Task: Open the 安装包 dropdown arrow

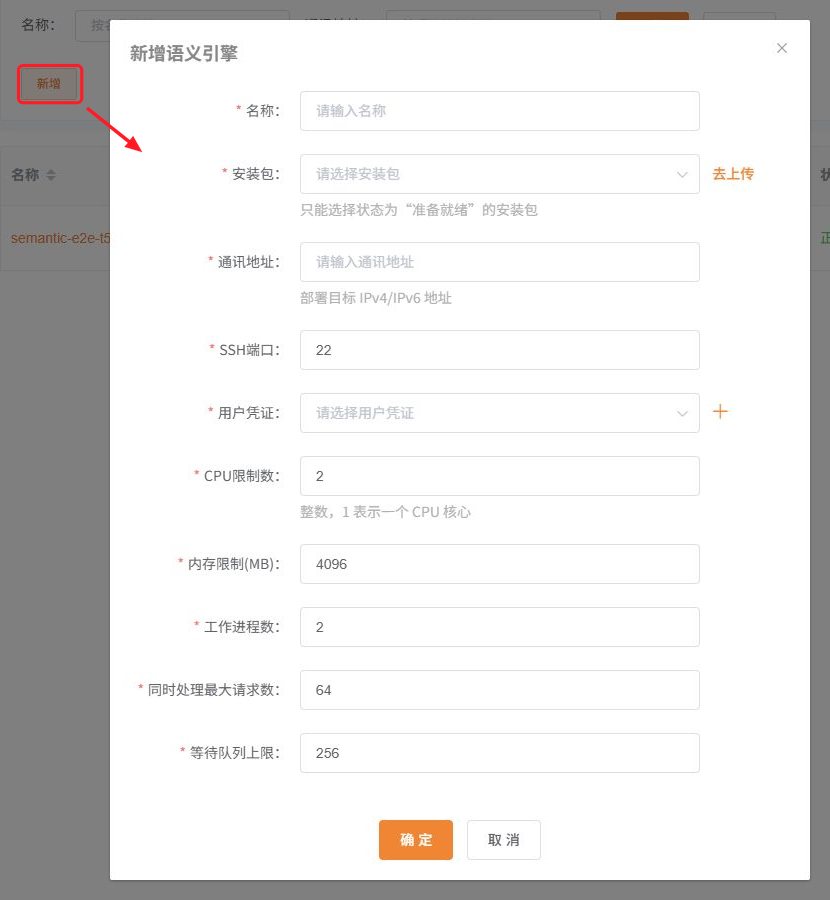Action: (682, 174)
